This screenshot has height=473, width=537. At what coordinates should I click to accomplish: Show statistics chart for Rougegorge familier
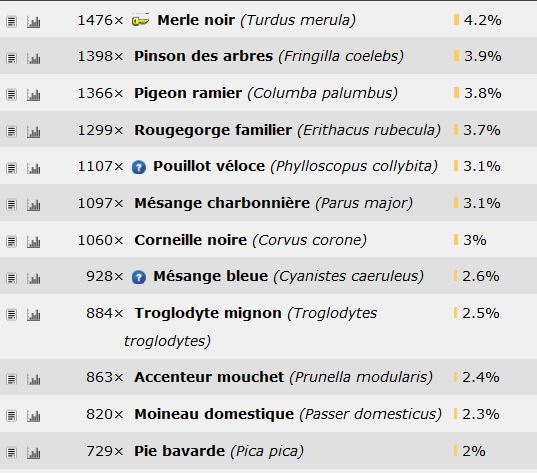pyautogui.click(x=34, y=132)
